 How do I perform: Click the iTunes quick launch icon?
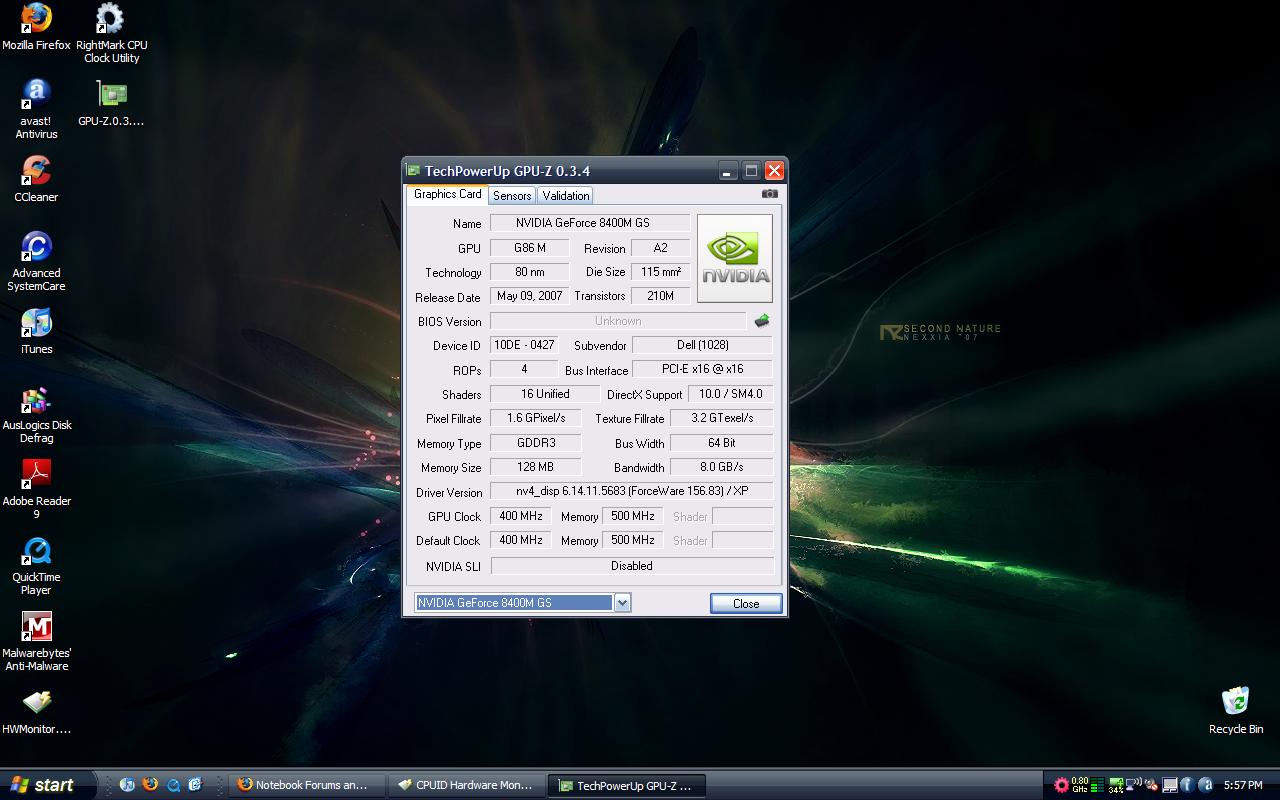click(x=127, y=785)
